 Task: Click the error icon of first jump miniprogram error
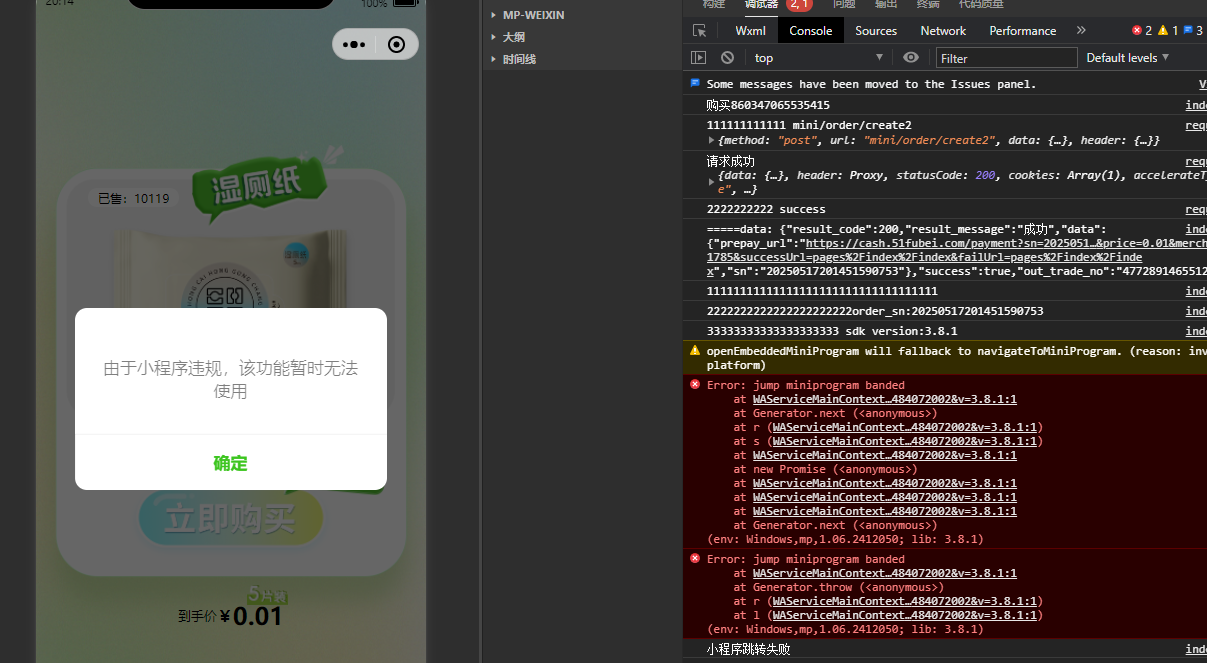pyautogui.click(x=695, y=384)
